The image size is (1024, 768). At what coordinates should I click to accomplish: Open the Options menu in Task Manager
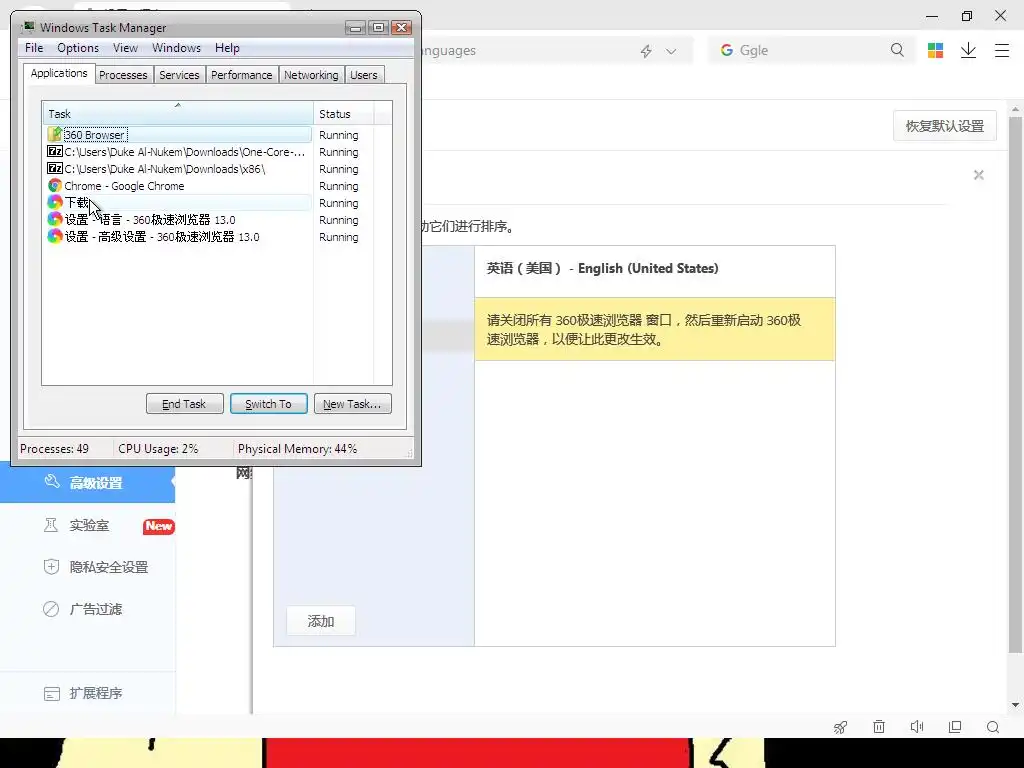[78, 48]
